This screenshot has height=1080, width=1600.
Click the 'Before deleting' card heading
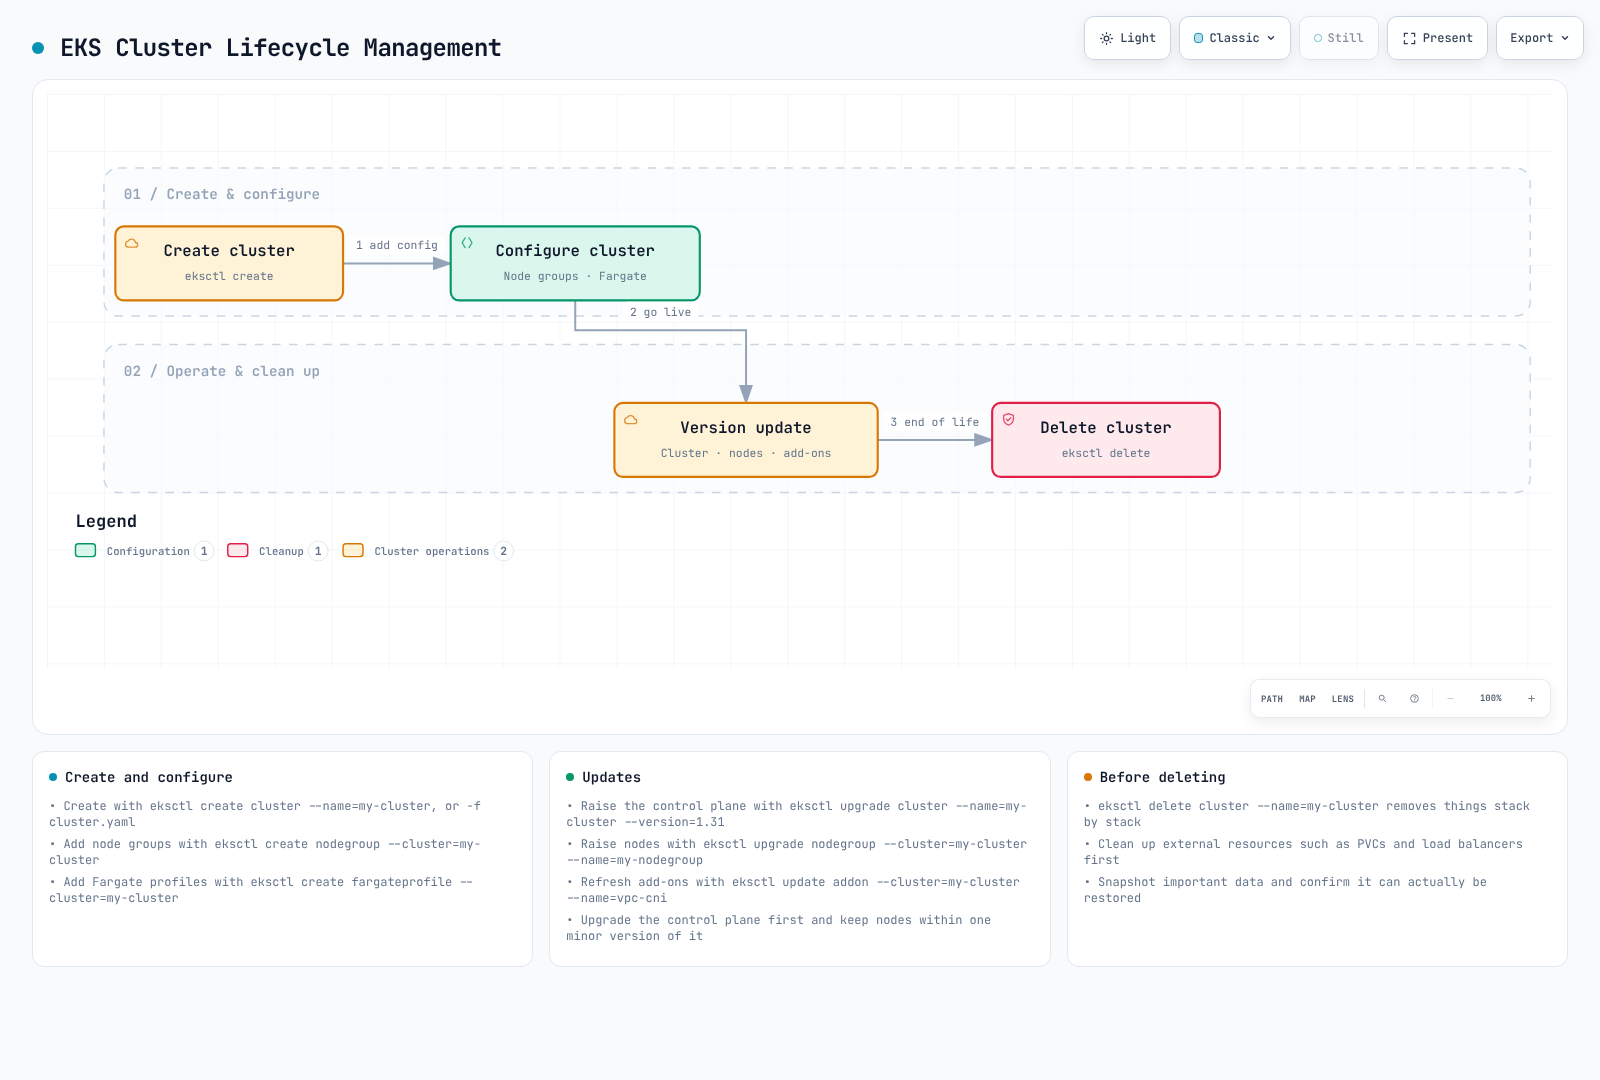point(1163,777)
